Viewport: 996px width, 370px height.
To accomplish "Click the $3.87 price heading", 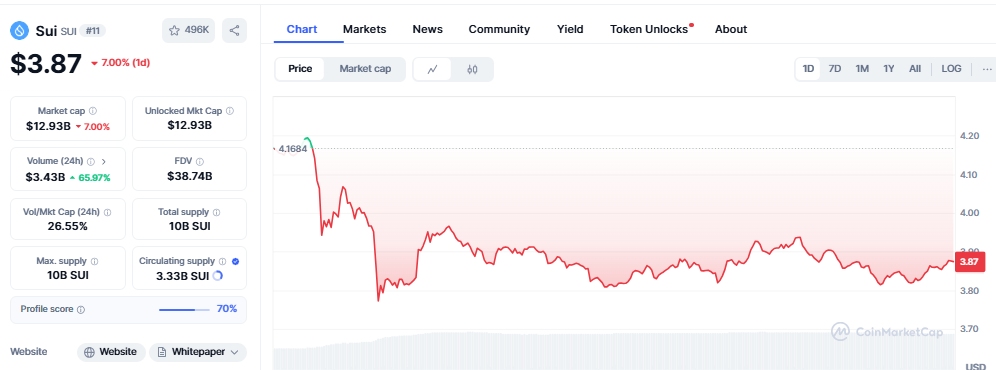I will pos(46,64).
